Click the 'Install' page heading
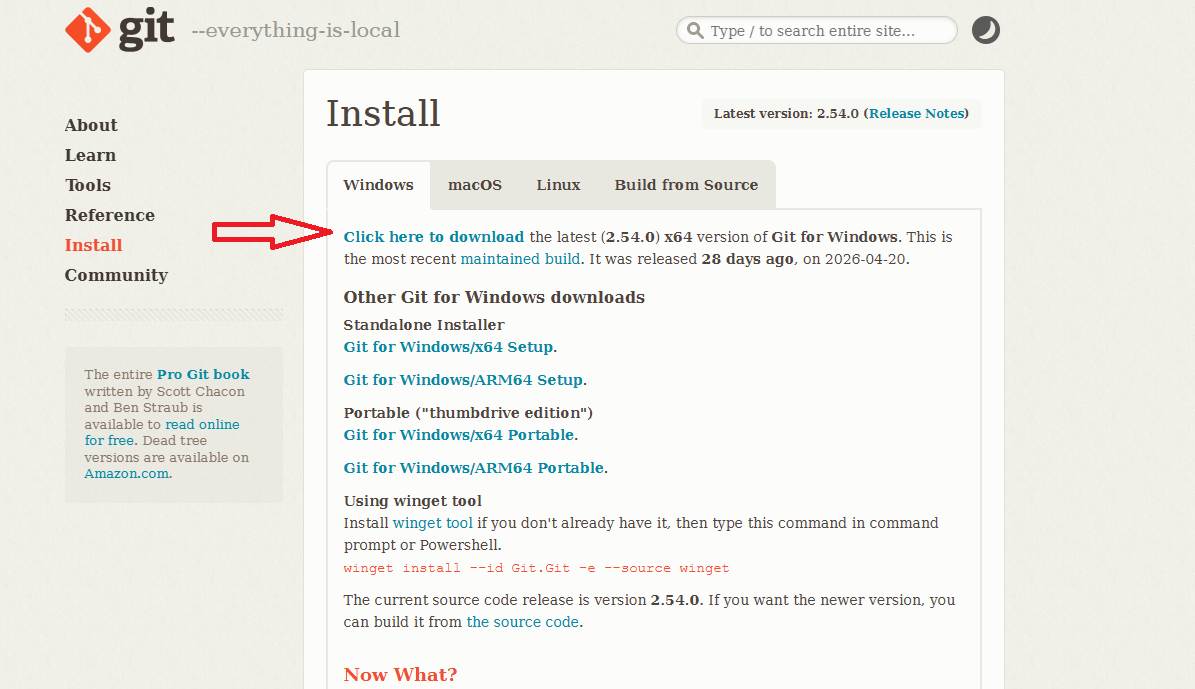 pos(383,114)
